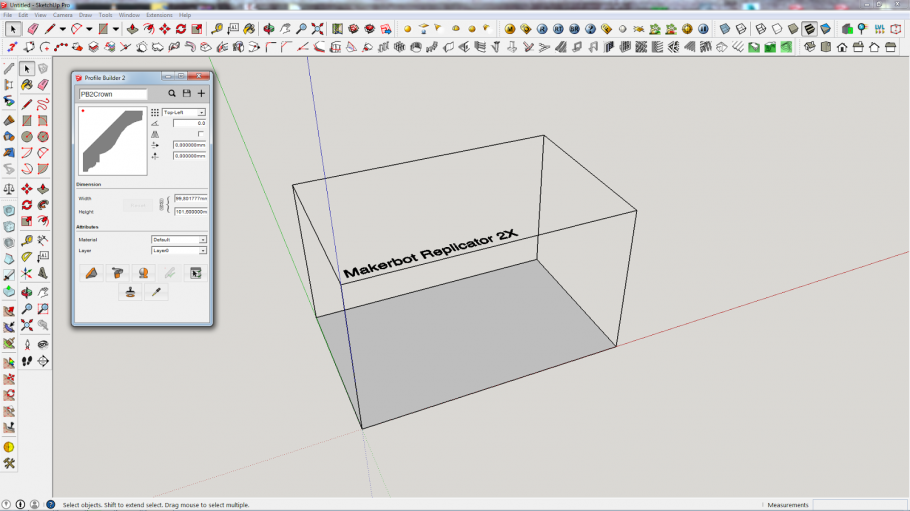Select the Position Camera tool in left toolbar
Viewport: 910px width, 511px height.
pyautogui.click(x=27, y=345)
